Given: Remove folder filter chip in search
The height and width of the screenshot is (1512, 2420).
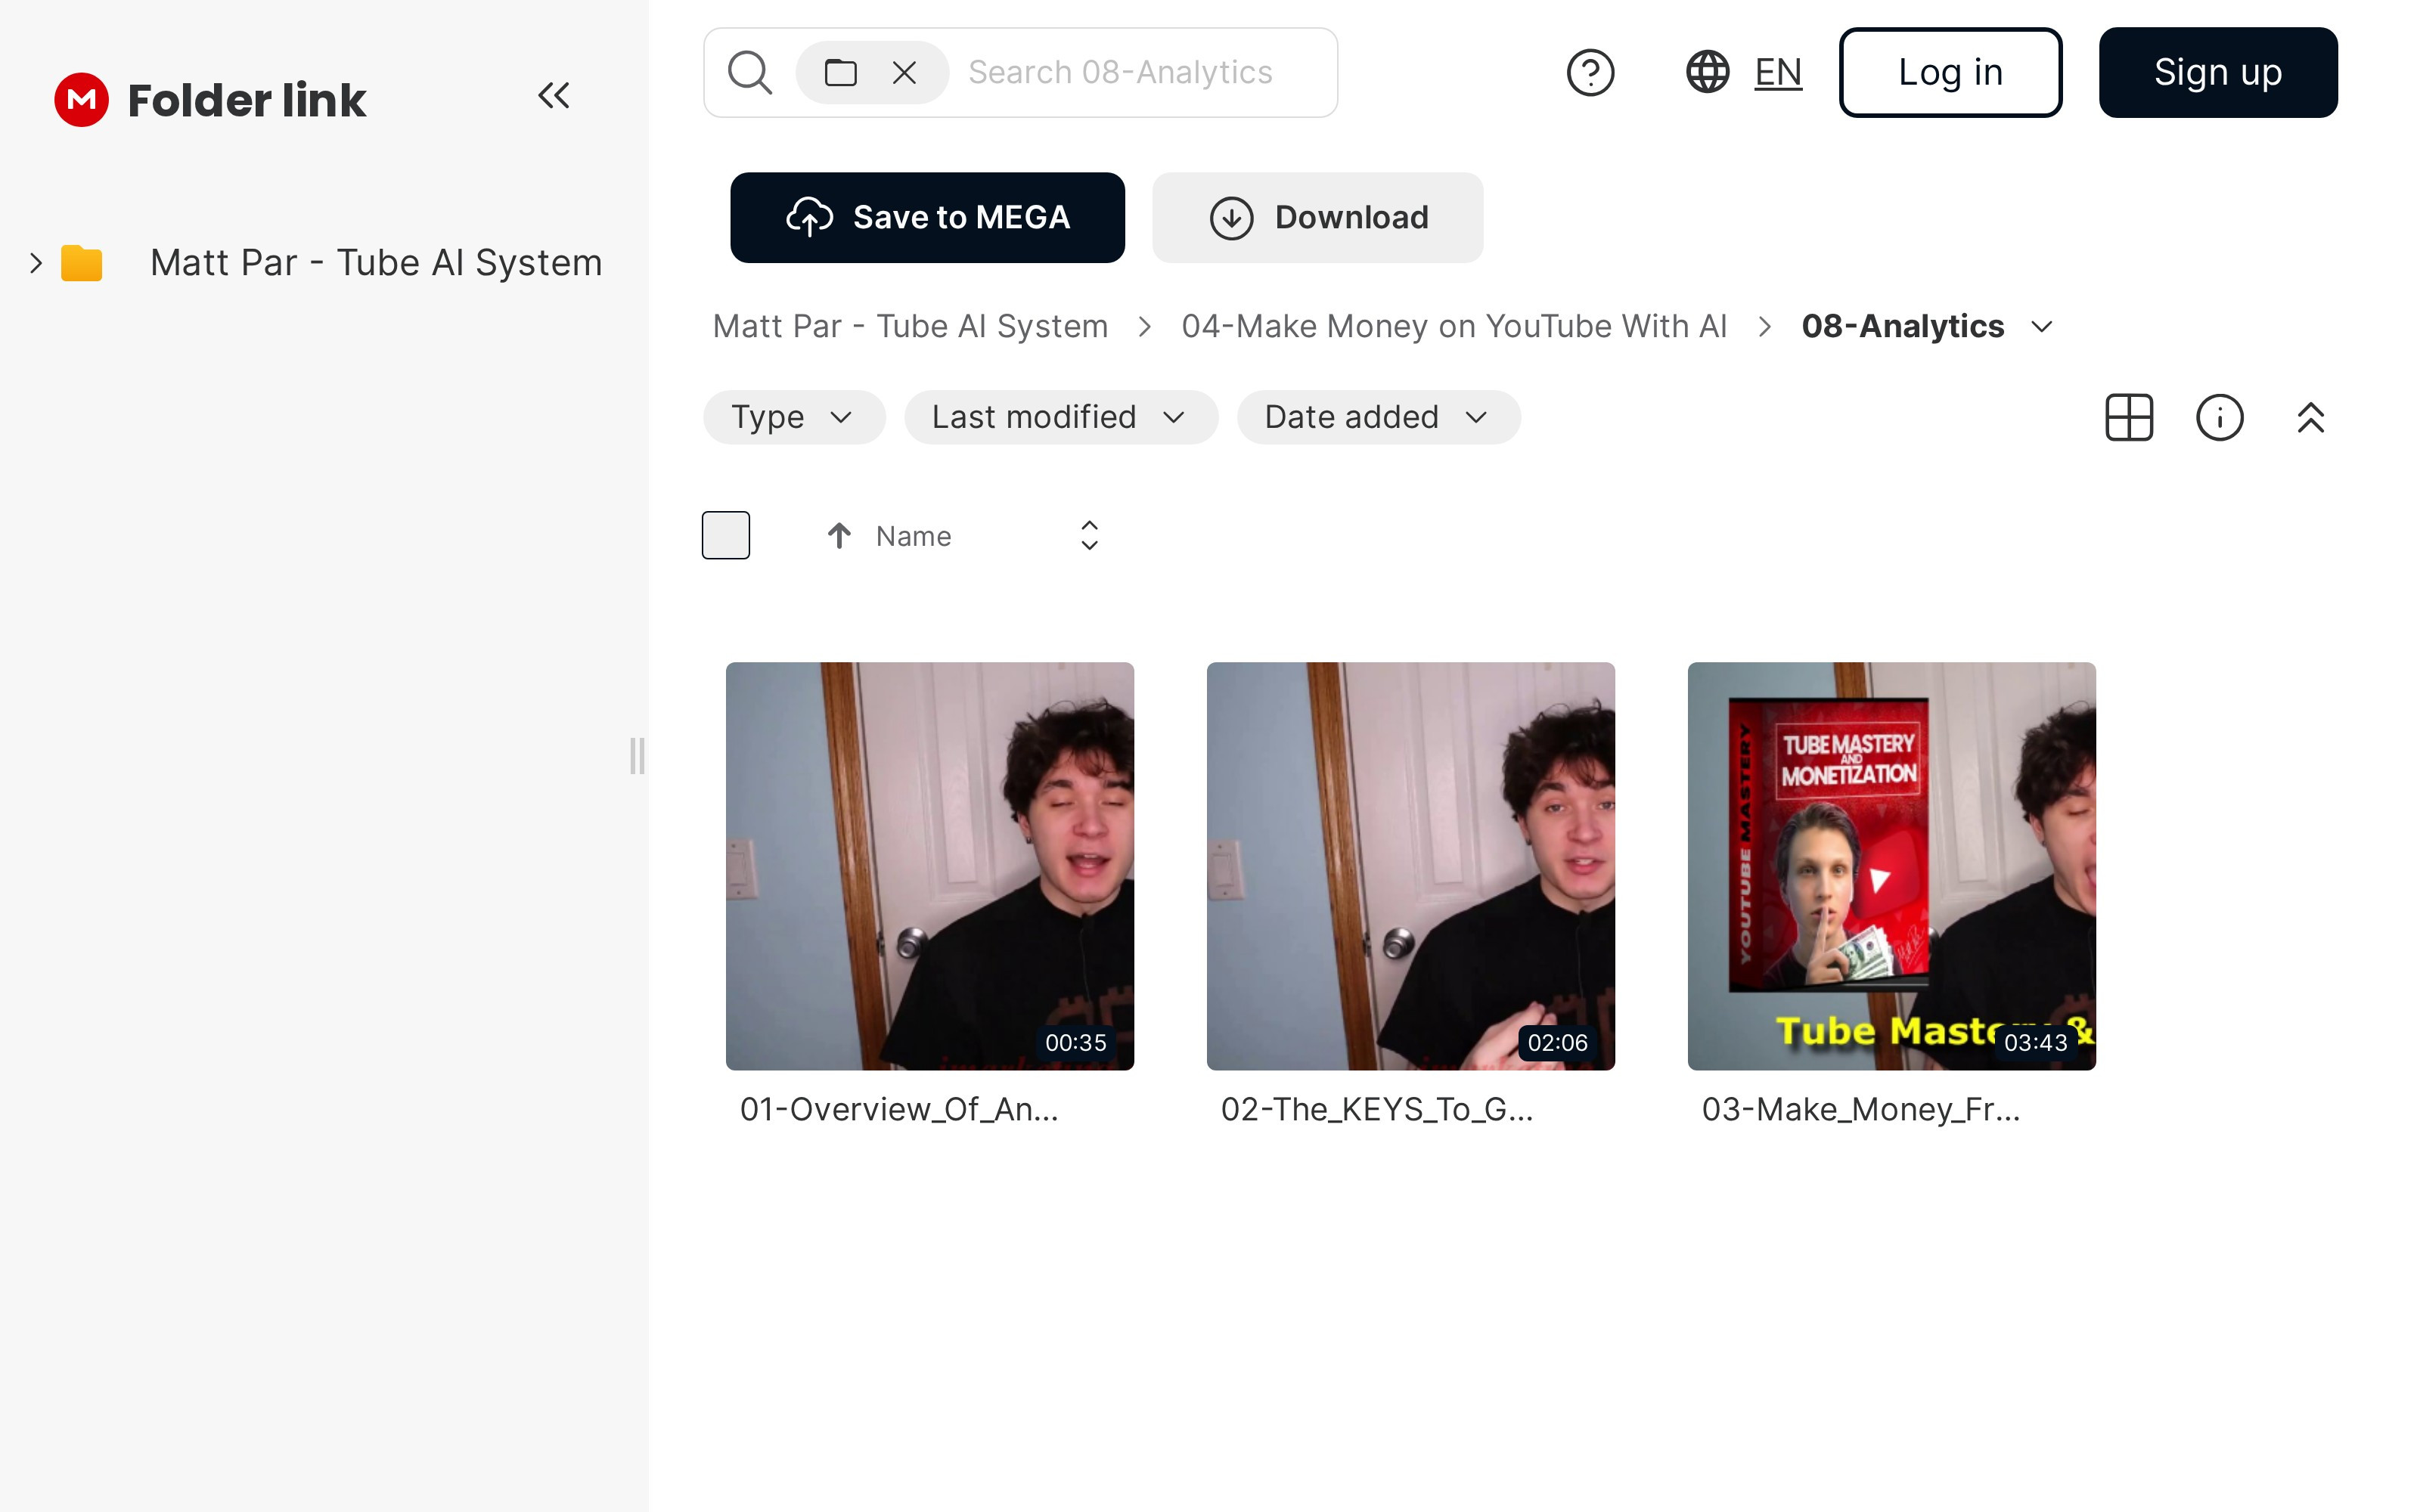Looking at the screenshot, I should pyautogui.click(x=904, y=72).
